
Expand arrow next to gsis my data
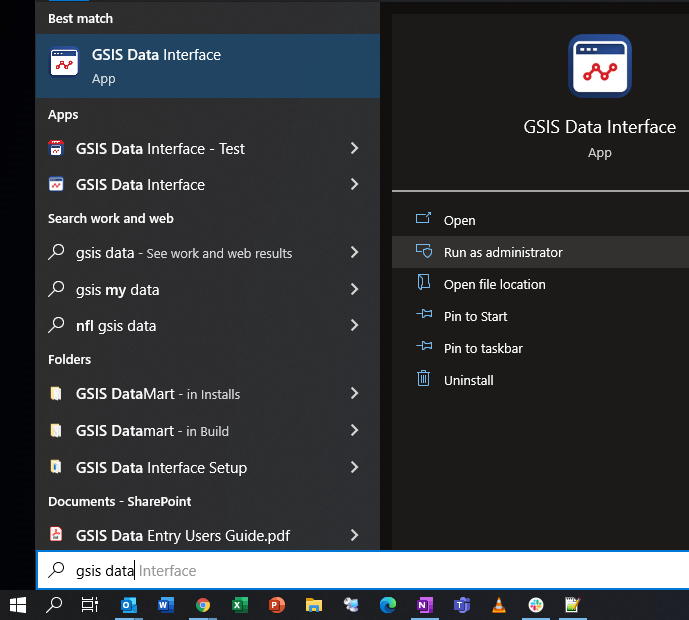355,289
